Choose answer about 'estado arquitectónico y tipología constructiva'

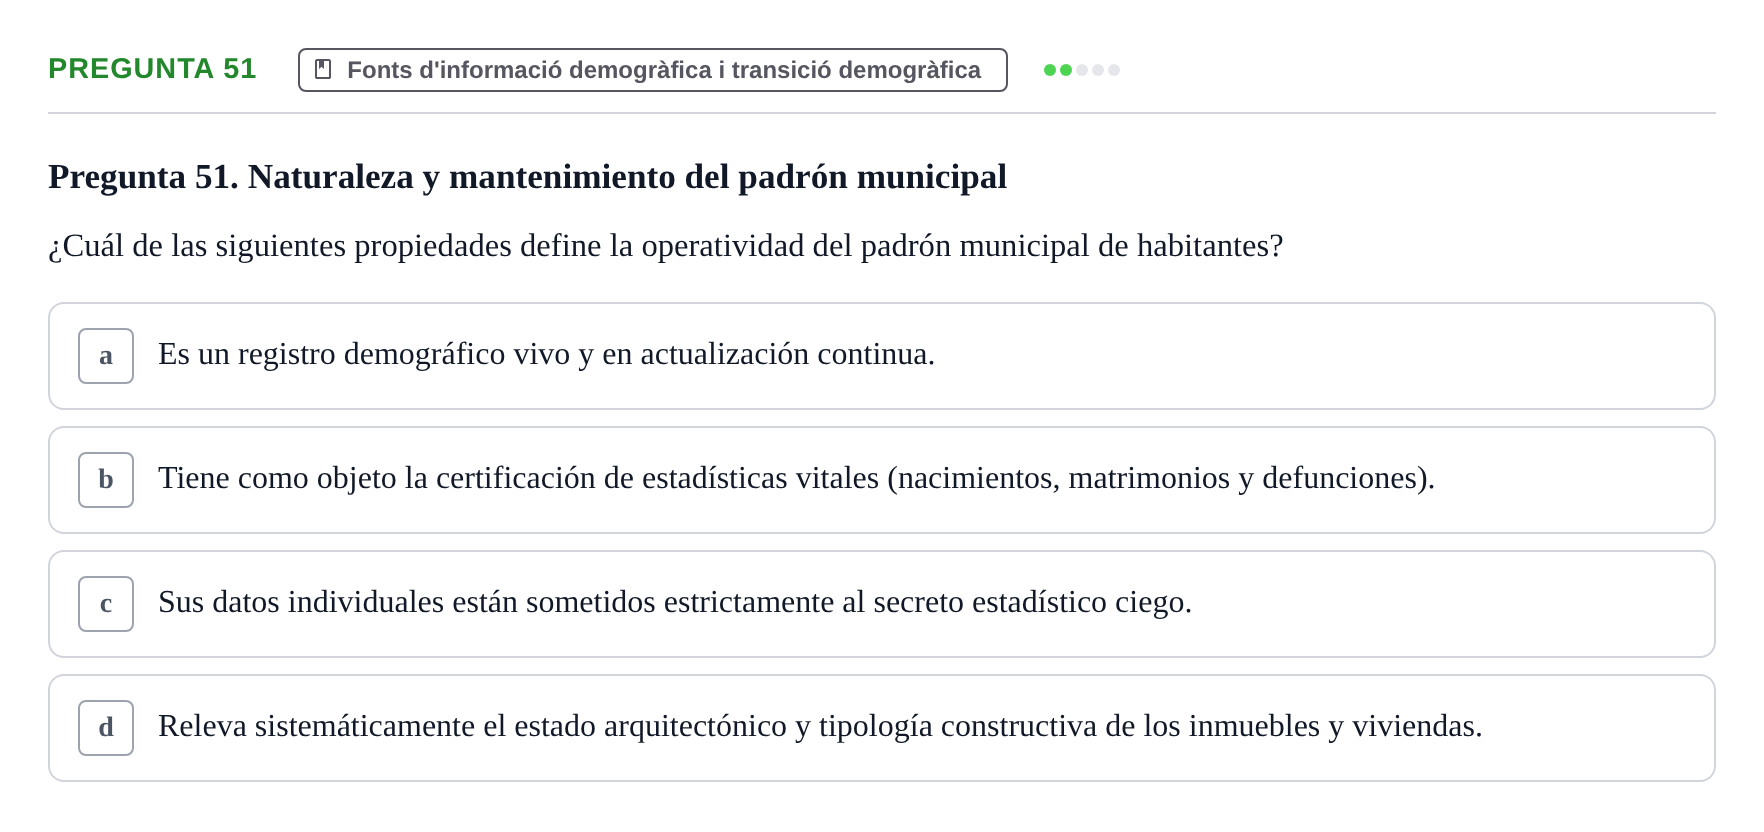click(x=881, y=728)
